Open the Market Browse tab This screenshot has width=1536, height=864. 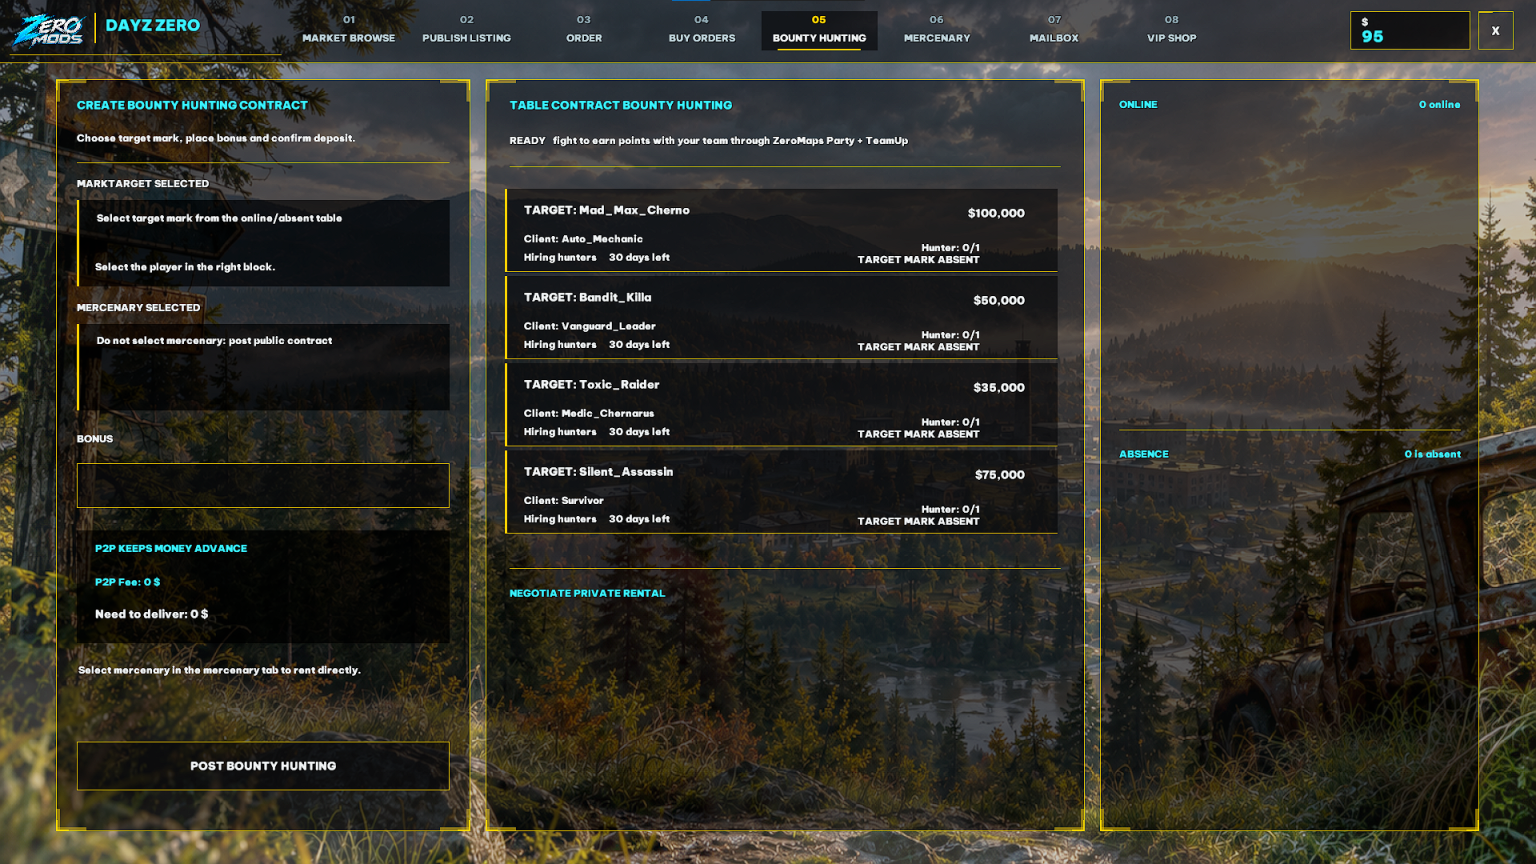[349, 30]
